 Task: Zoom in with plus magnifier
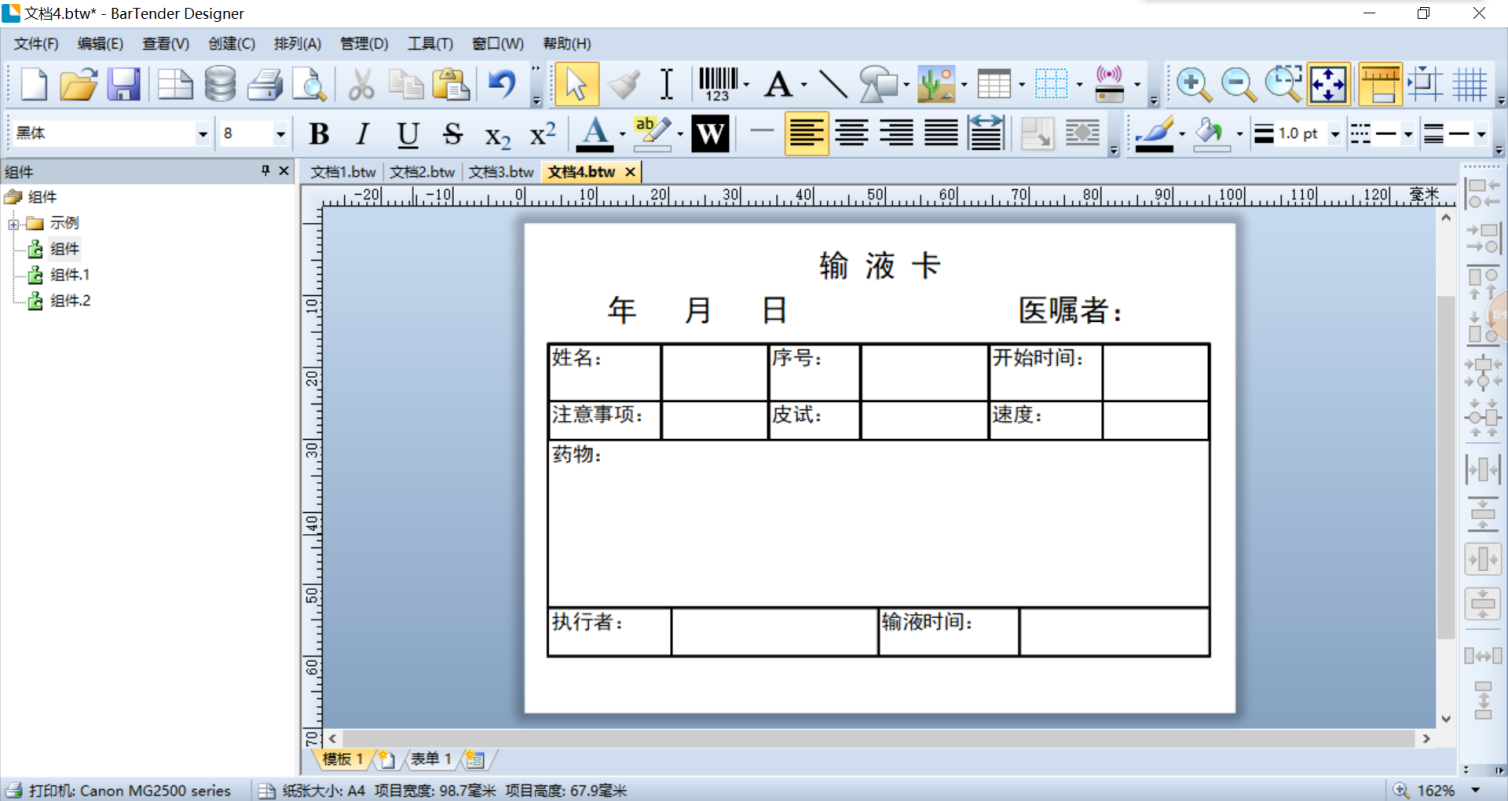[x=1193, y=84]
